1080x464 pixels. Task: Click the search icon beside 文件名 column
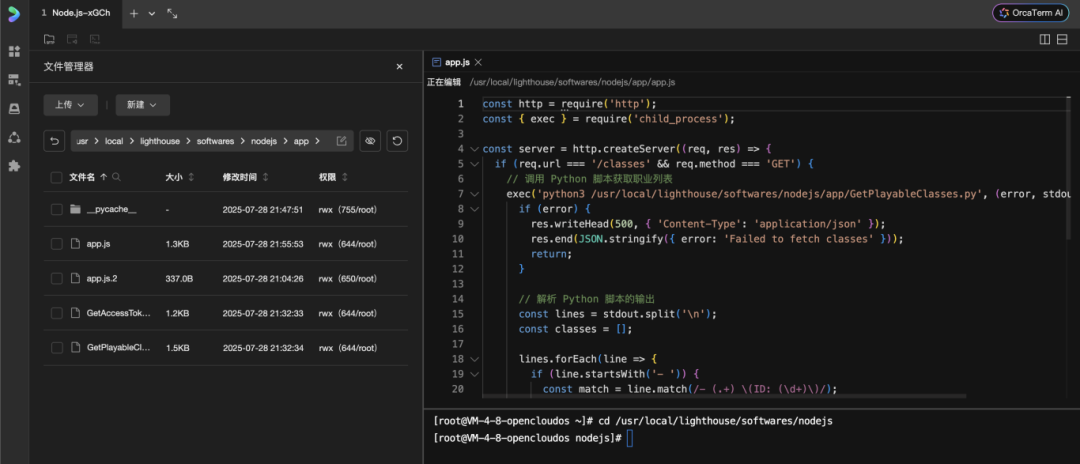click(x=116, y=177)
